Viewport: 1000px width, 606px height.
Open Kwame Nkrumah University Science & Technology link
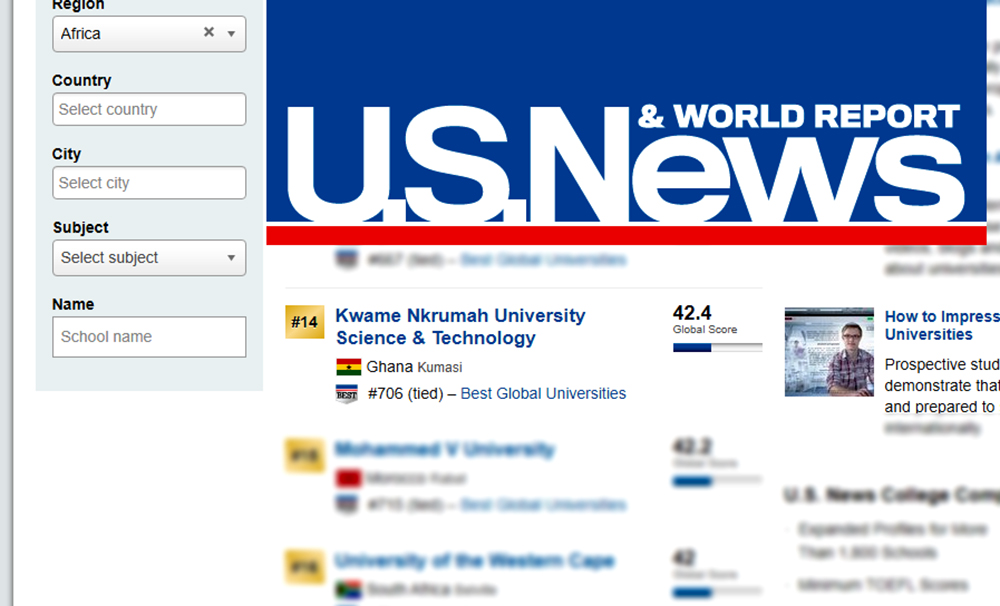point(460,327)
